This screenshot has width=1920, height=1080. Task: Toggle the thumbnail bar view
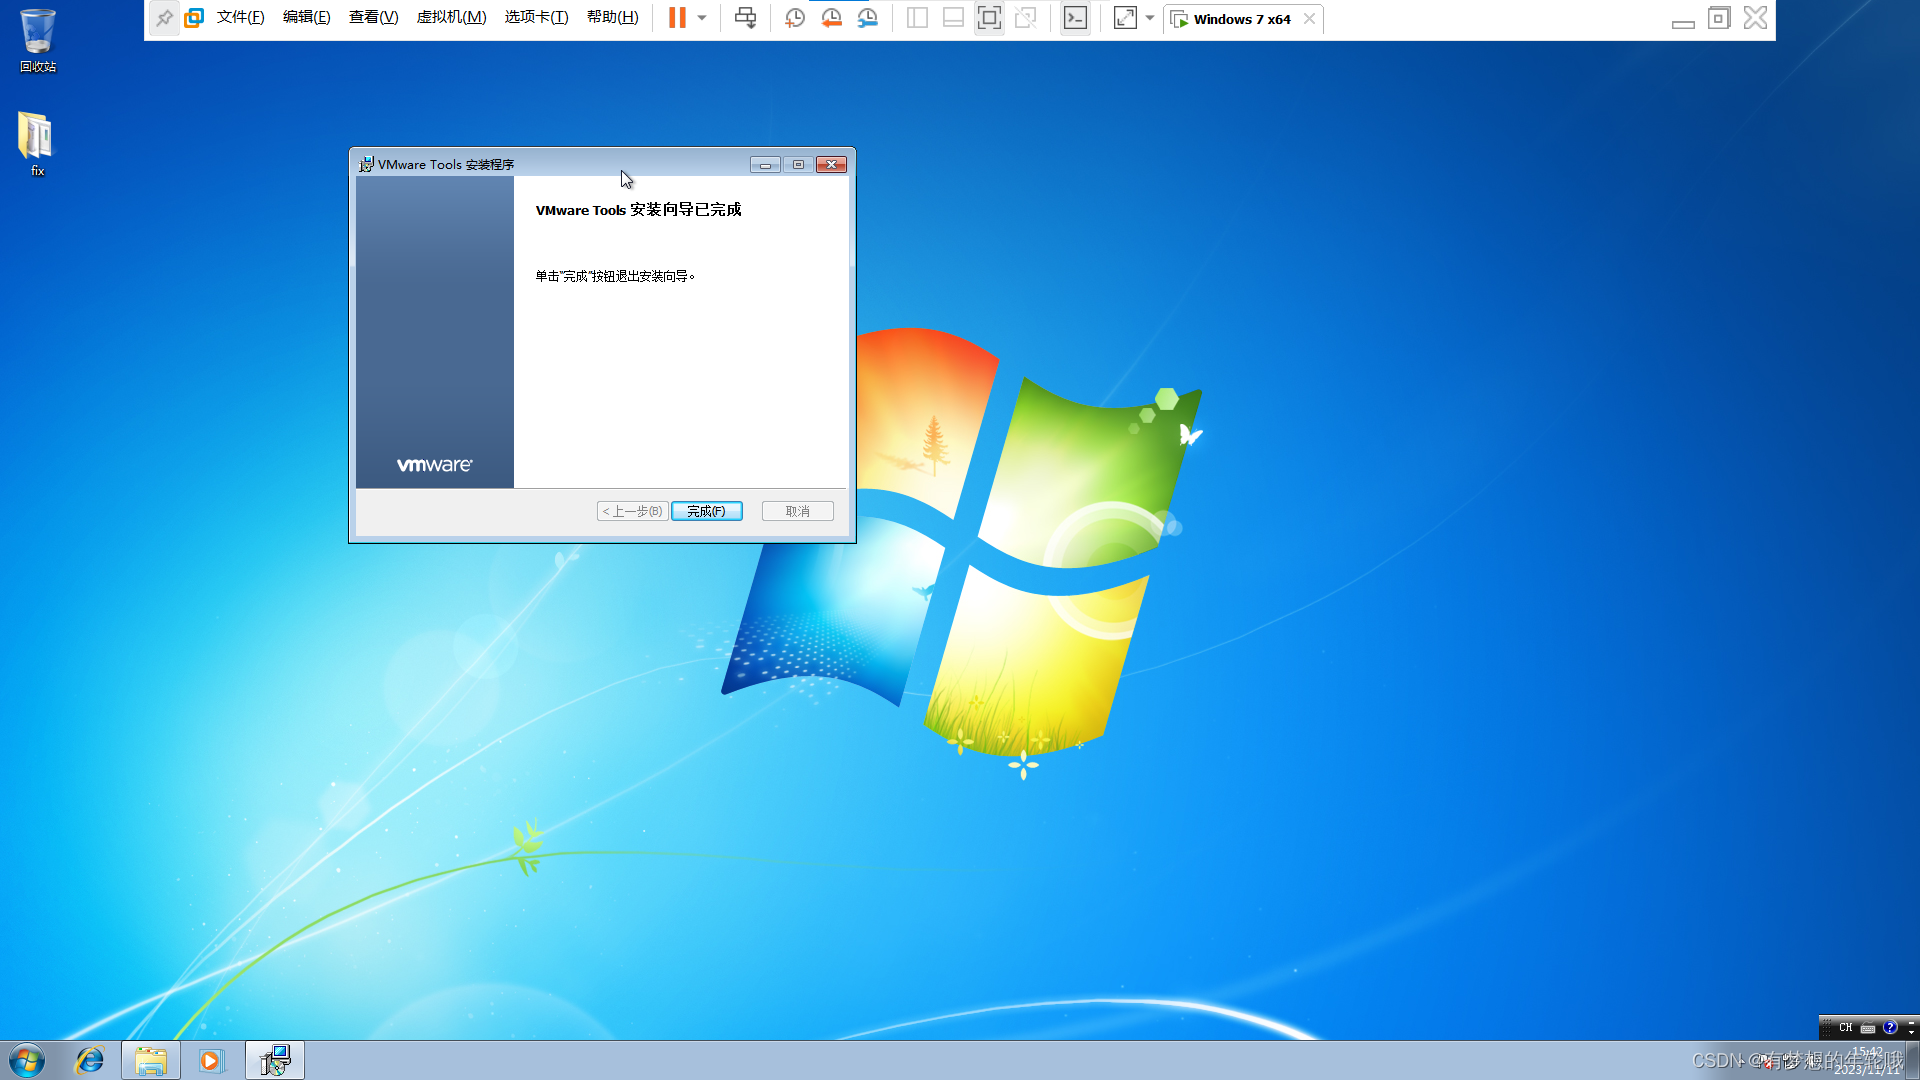click(952, 17)
